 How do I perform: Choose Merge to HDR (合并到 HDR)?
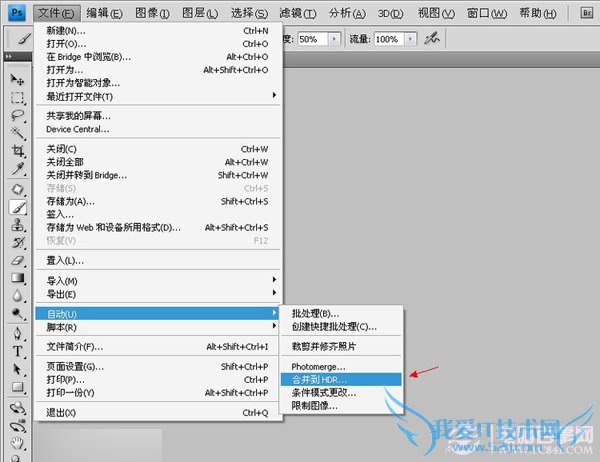(341, 379)
